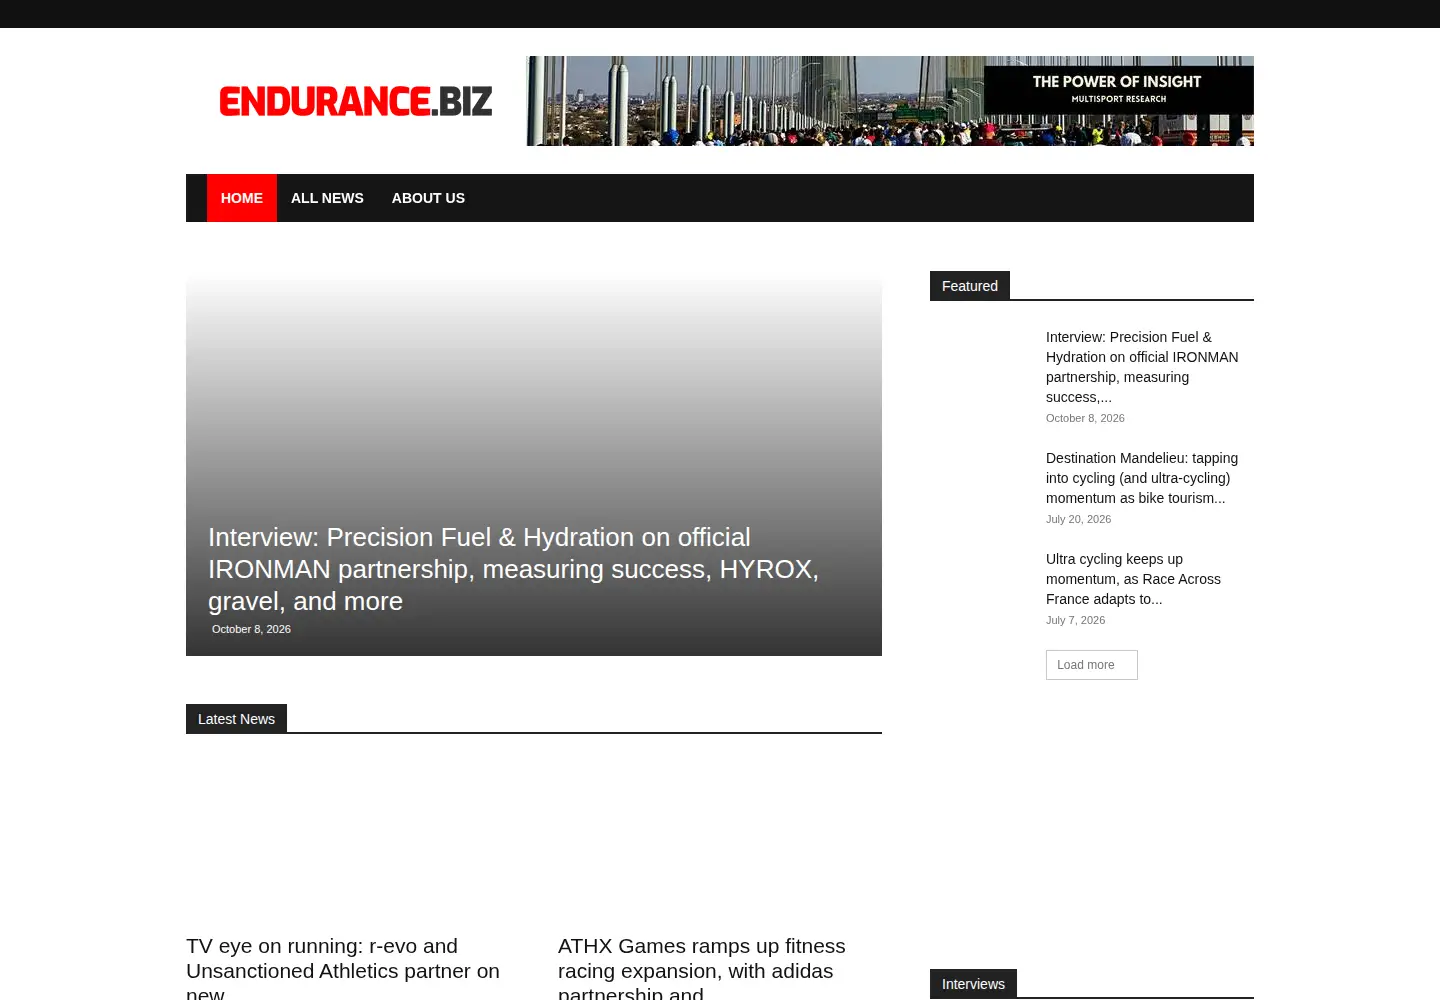Open sidebar article on Precision Fuel & Hydration
This screenshot has width=1440, height=1000.
coord(1142,367)
